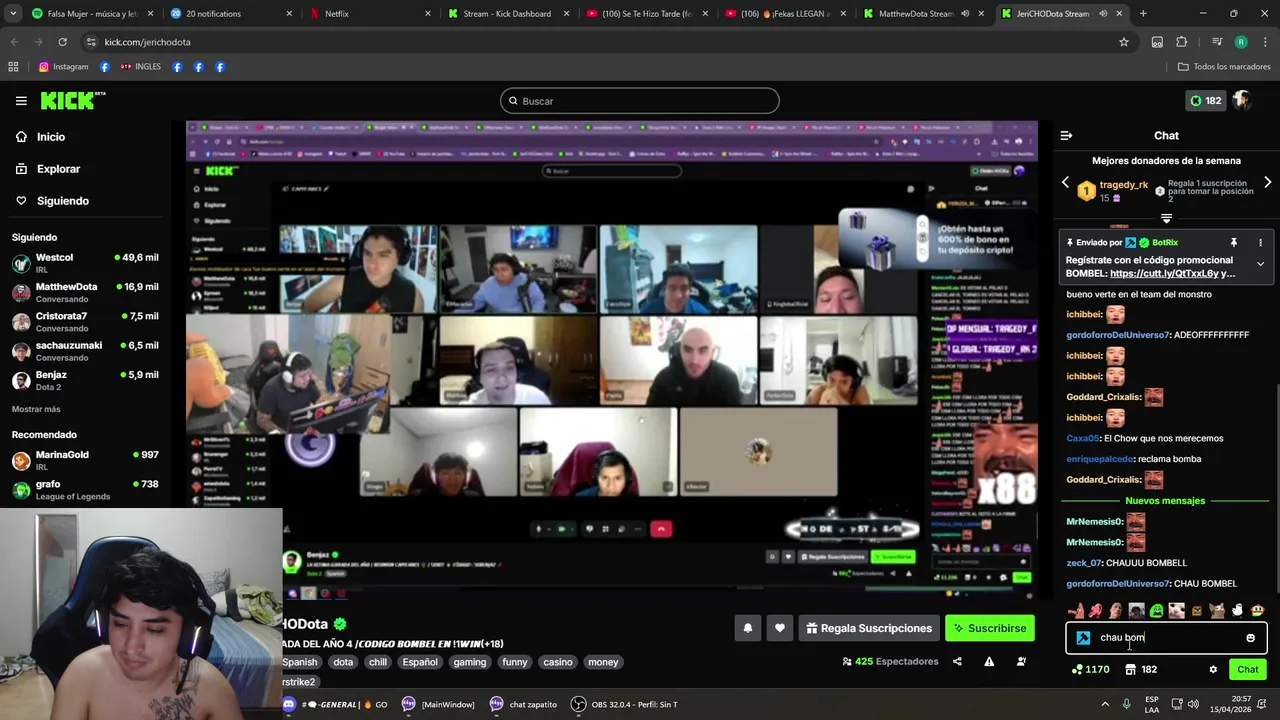Expand following list with Mostrar más

36,409
